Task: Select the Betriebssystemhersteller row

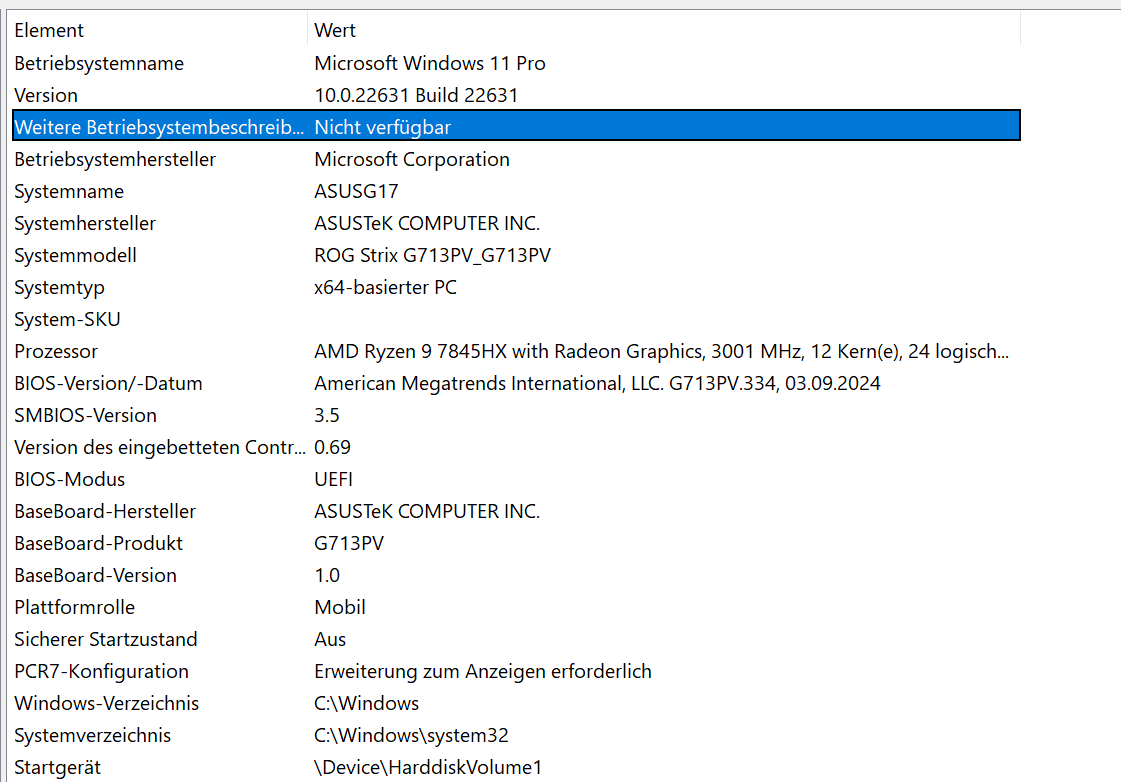Action: tap(115, 159)
